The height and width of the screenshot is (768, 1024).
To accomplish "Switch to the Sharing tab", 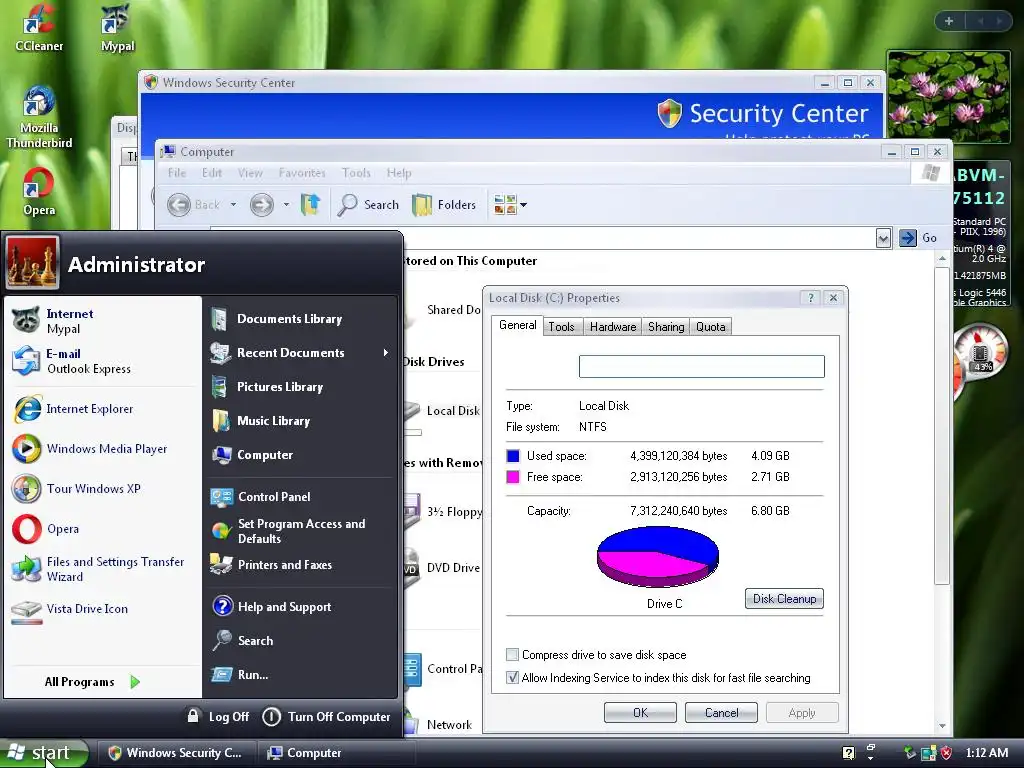I will [666, 327].
